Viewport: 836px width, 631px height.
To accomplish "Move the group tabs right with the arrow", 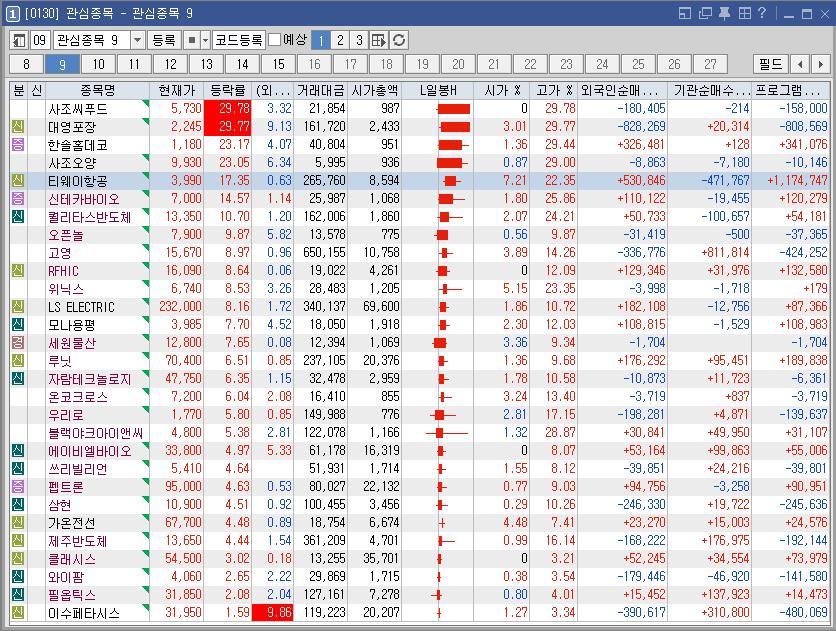I will click(x=820, y=64).
